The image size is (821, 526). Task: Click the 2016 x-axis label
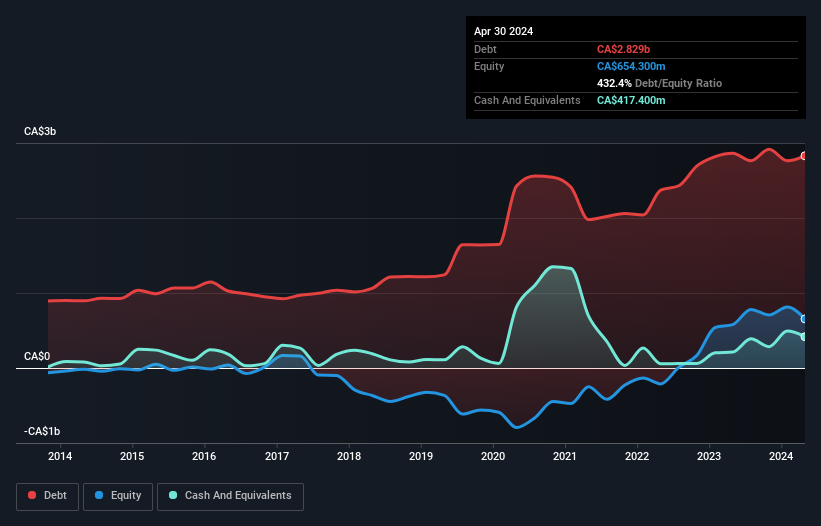[x=204, y=456]
